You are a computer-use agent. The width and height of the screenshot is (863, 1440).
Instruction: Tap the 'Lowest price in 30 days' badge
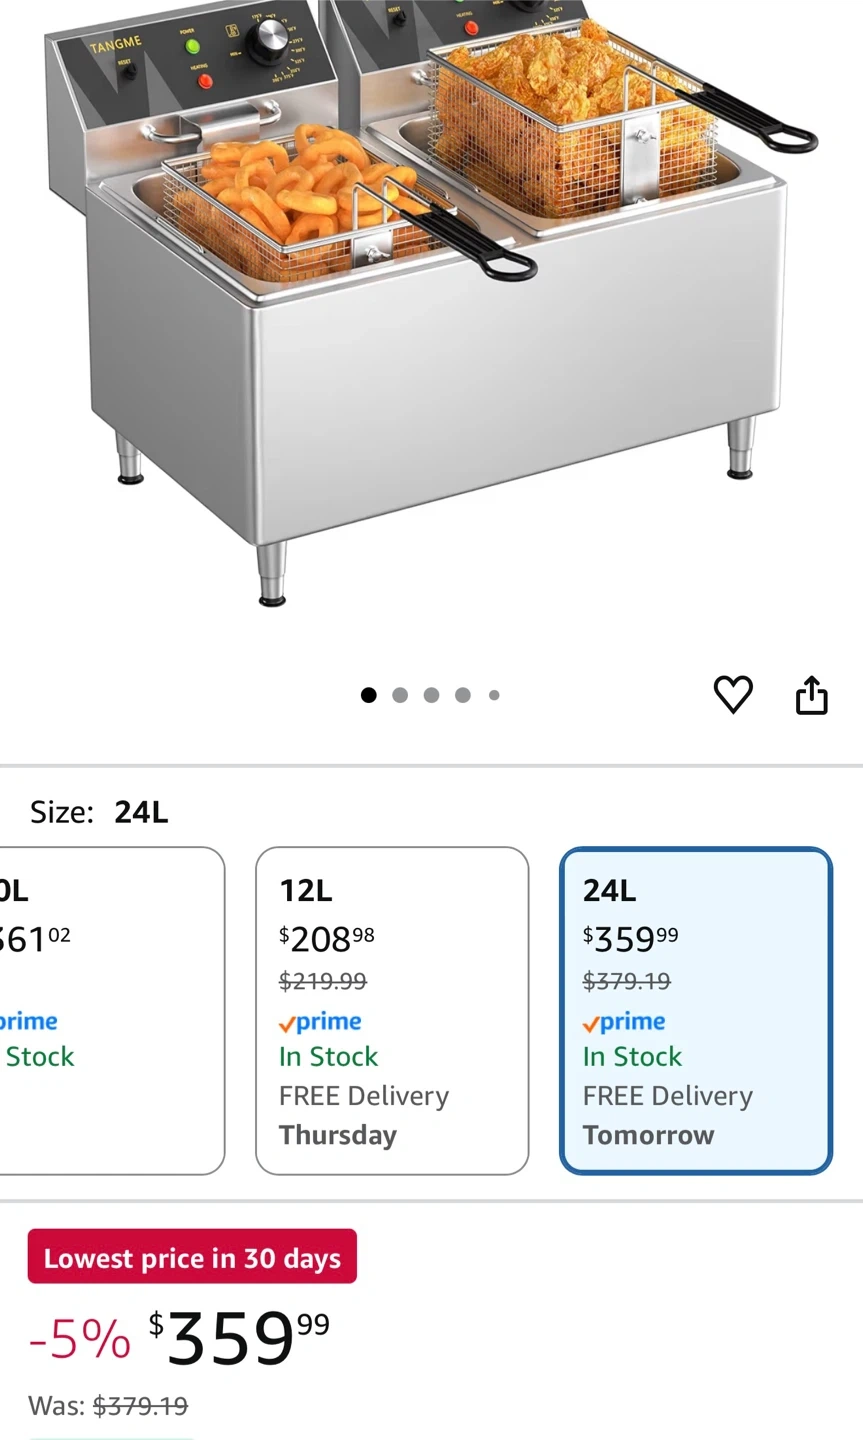[x=192, y=1257]
